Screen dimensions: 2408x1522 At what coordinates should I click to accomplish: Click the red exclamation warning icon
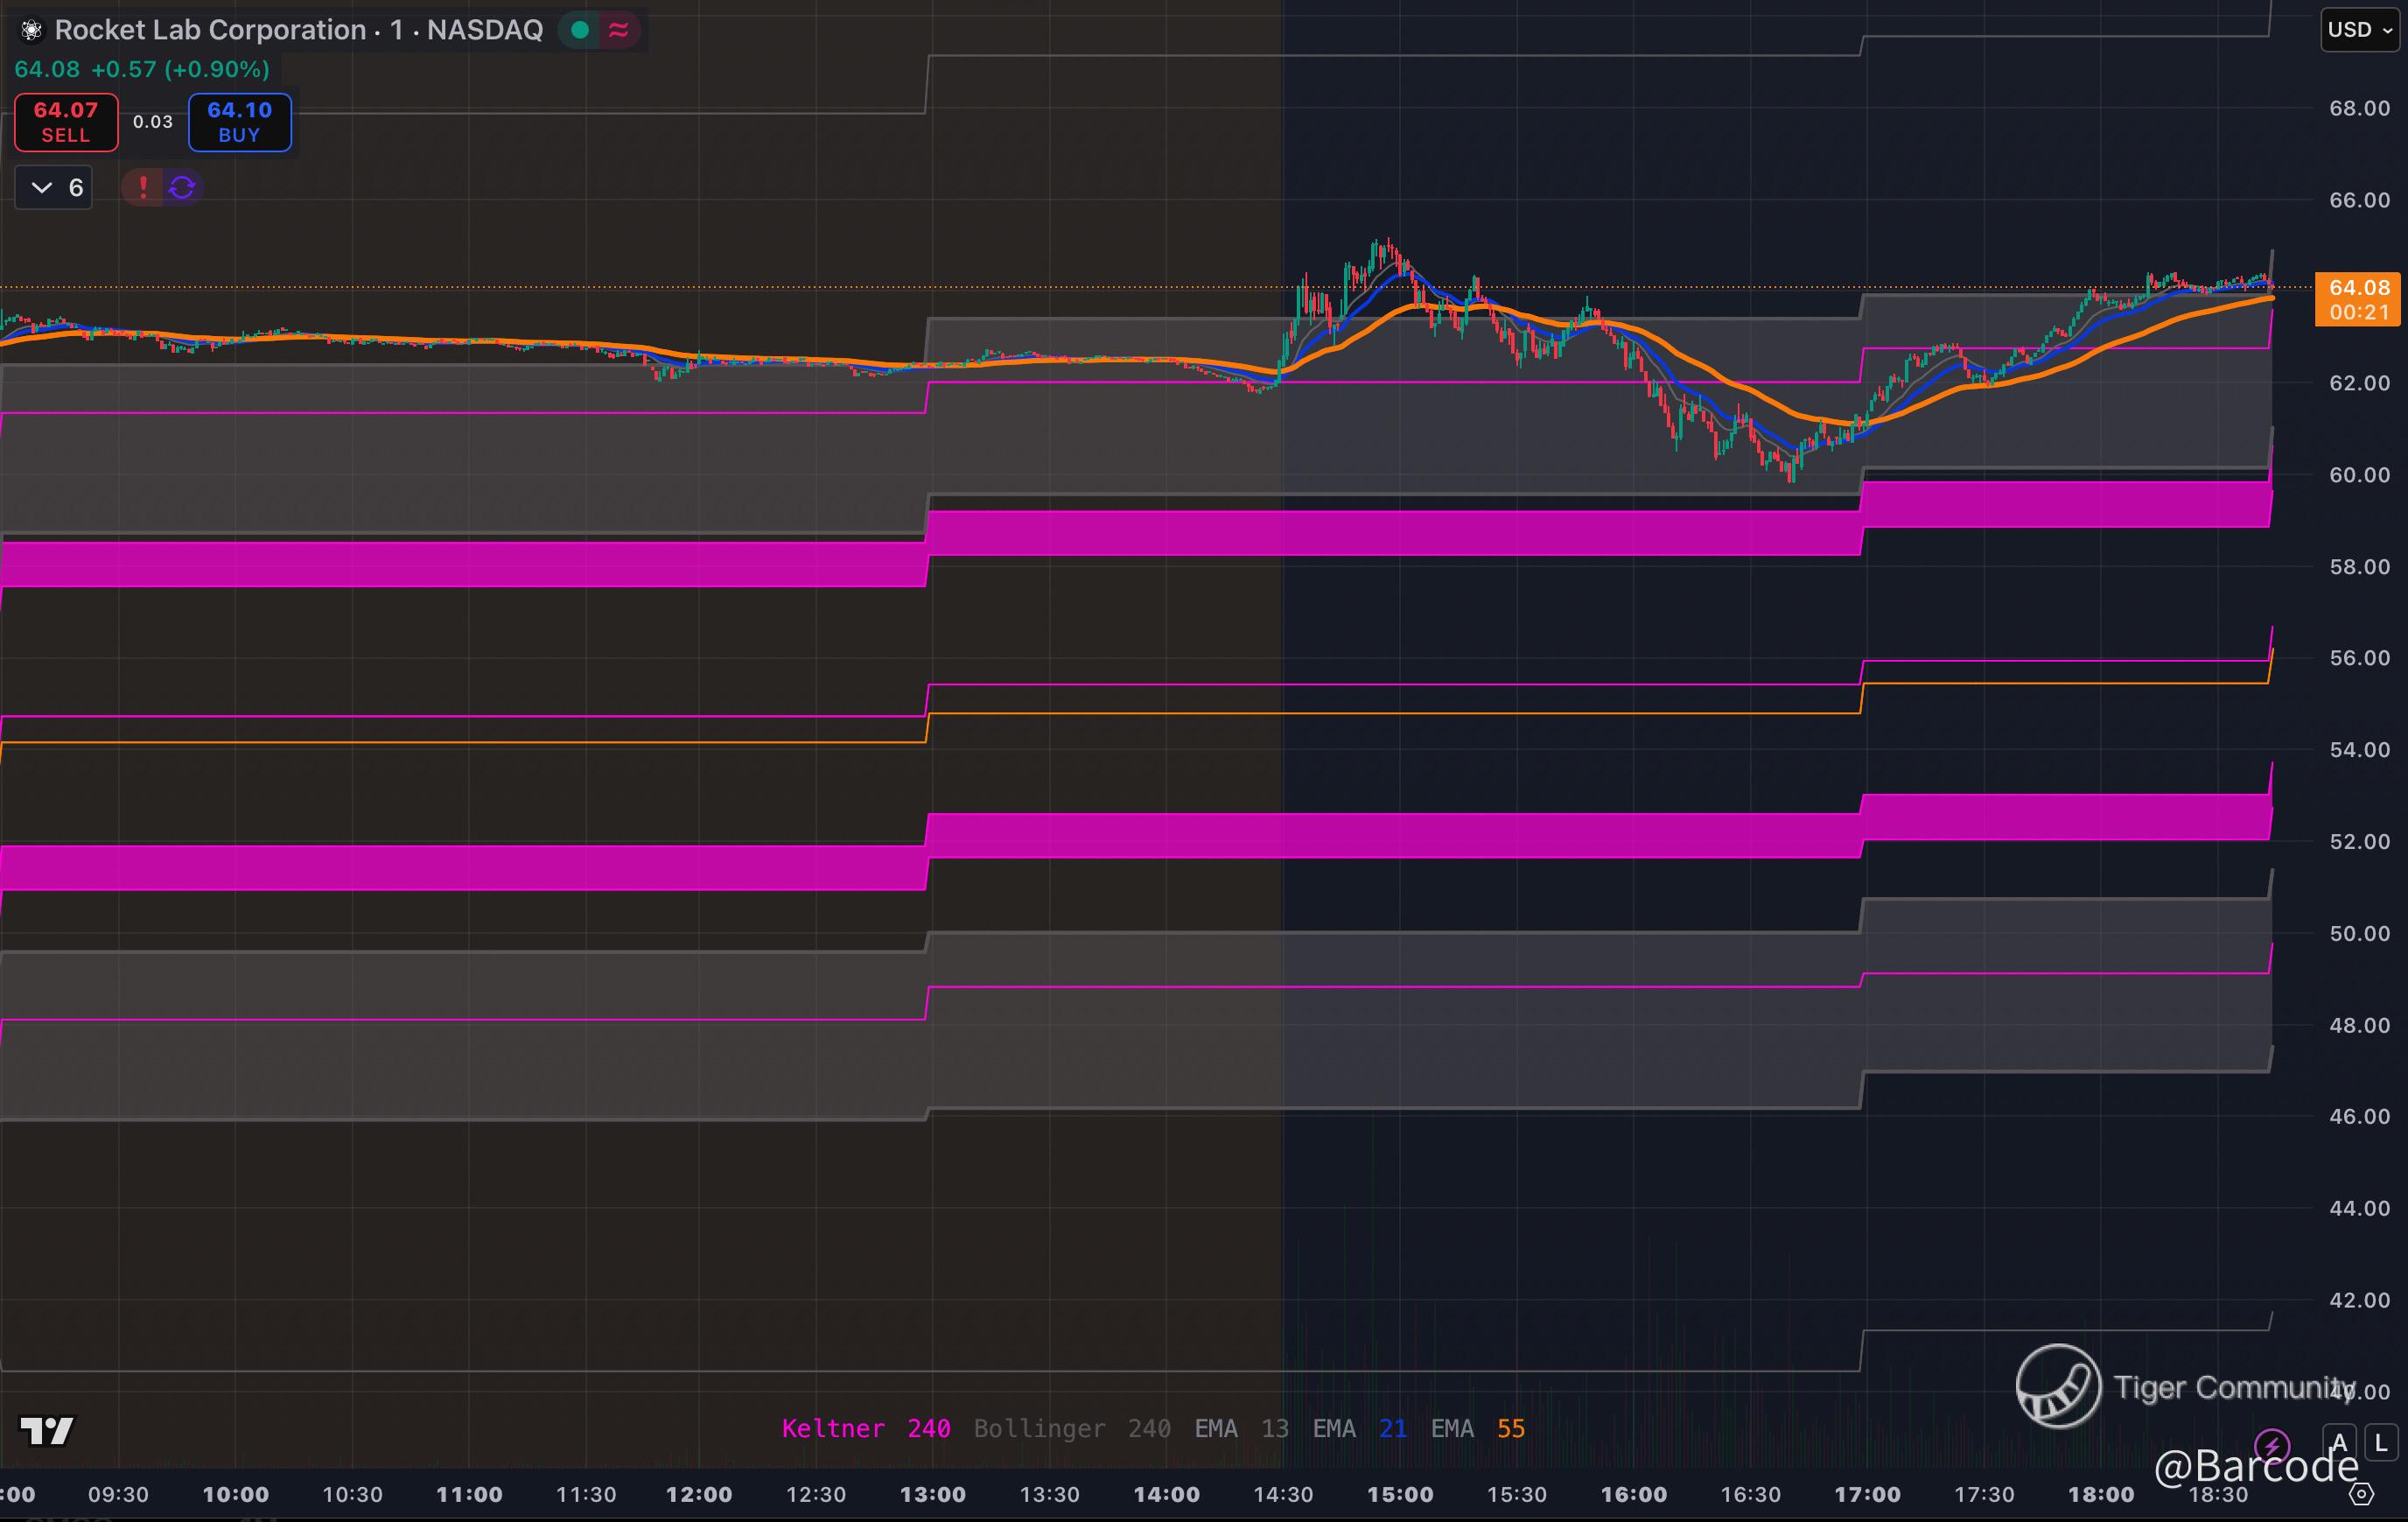tap(143, 187)
